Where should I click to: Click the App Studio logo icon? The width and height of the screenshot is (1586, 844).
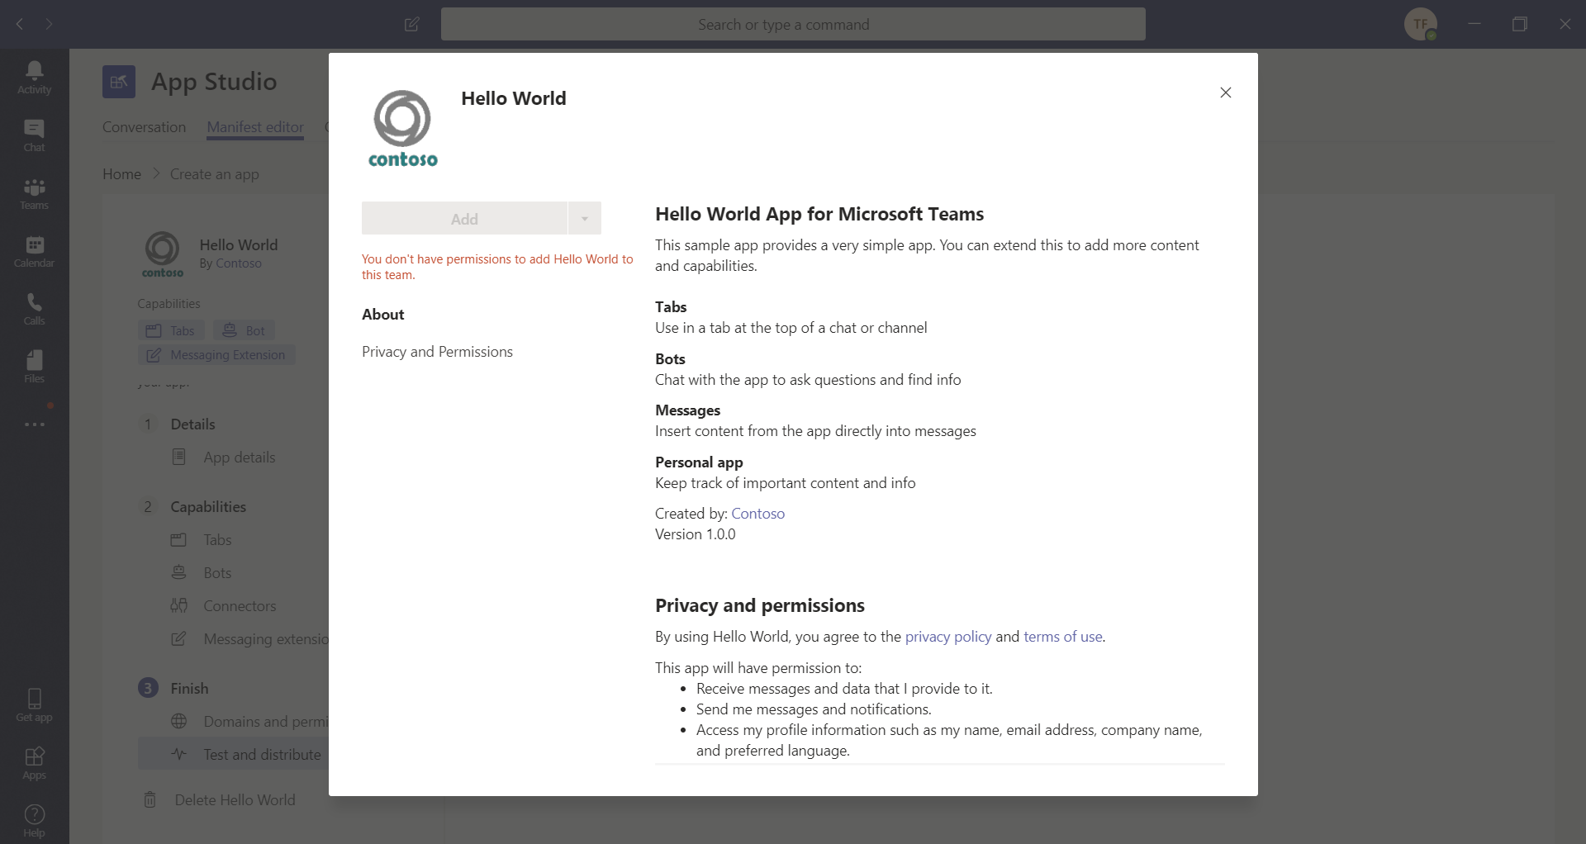[x=119, y=81]
